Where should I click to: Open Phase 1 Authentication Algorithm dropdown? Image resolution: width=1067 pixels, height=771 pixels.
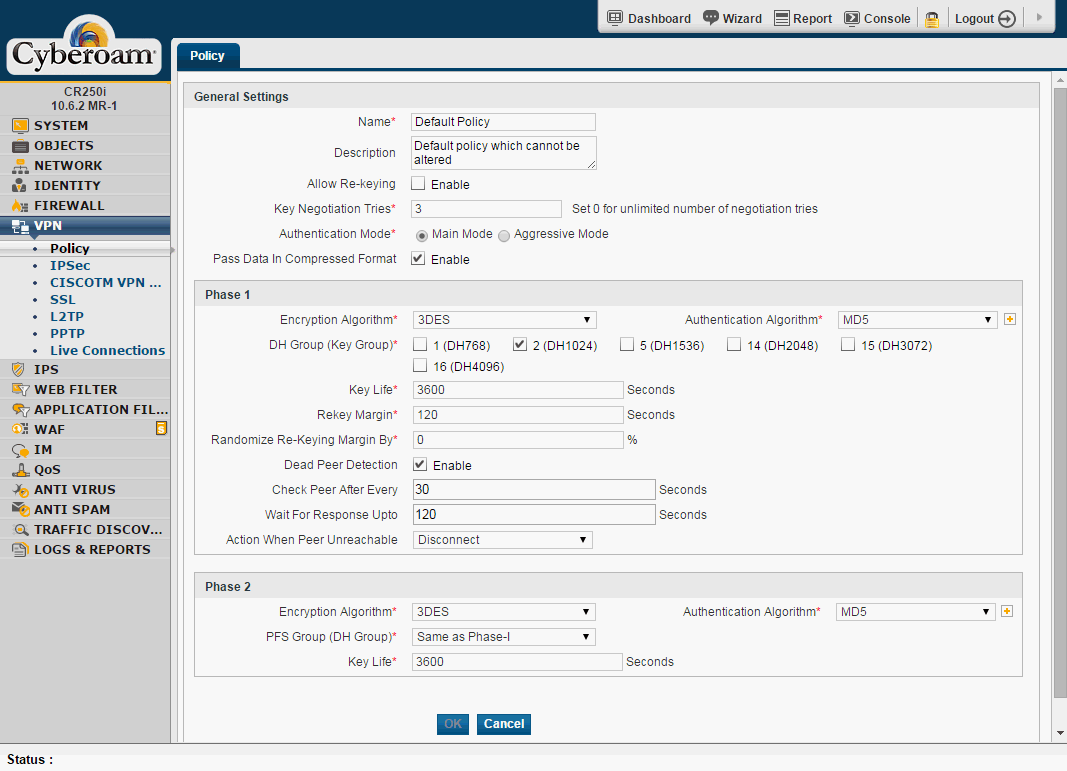[x=917, y=320]
